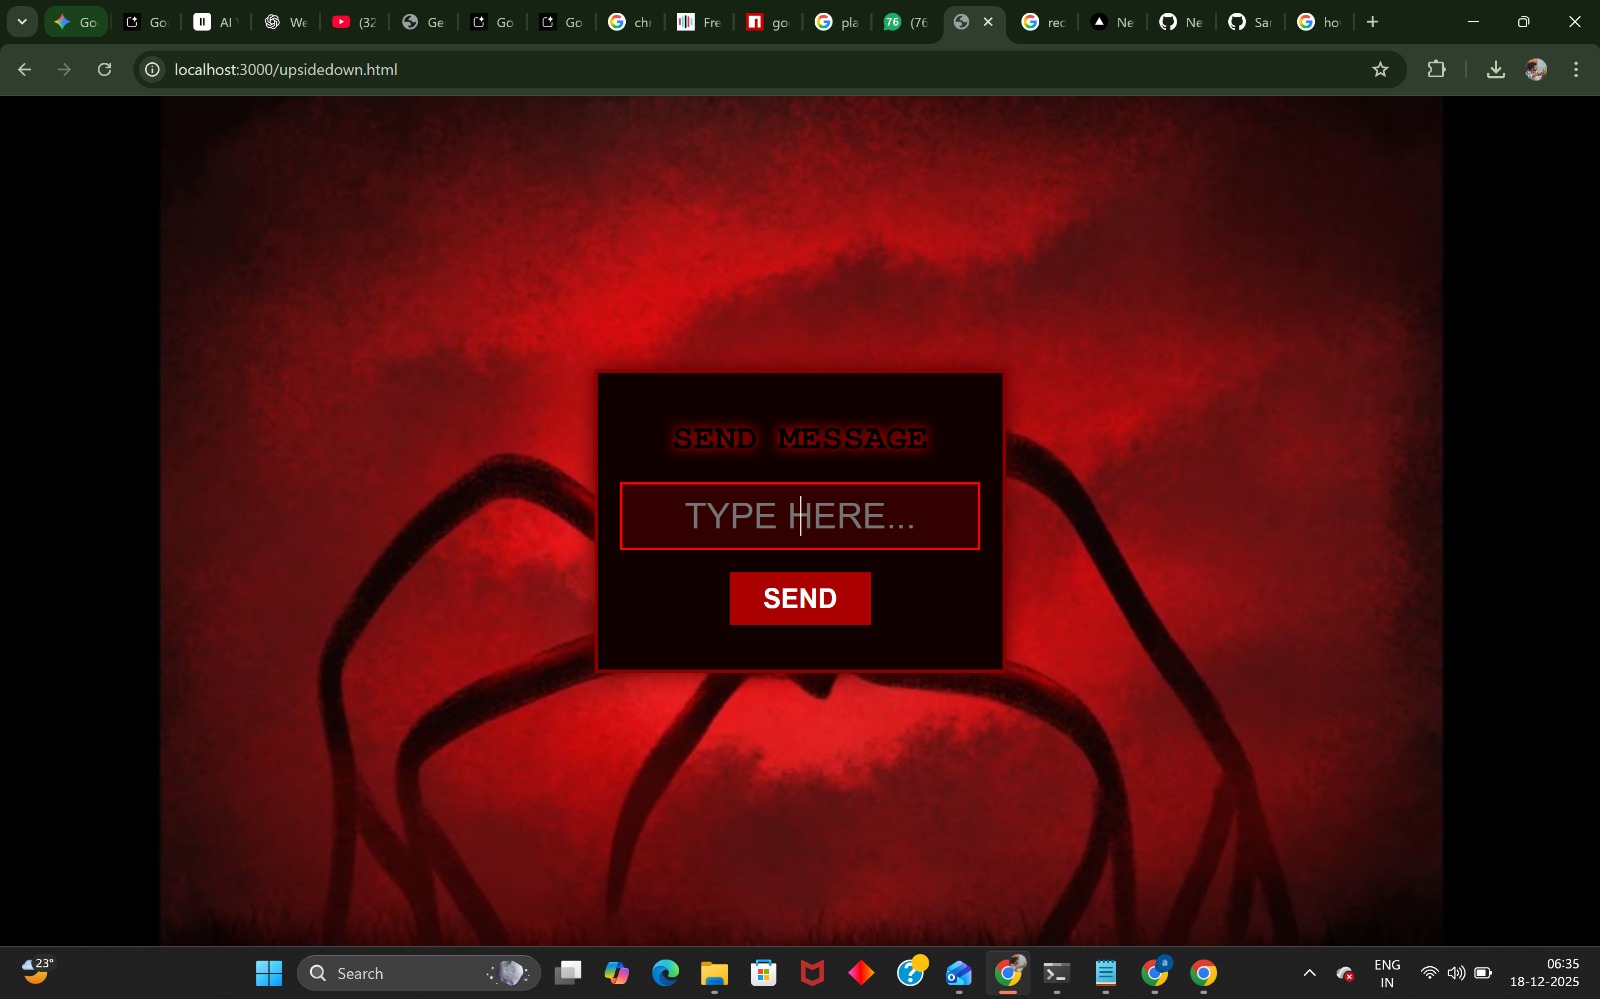Open the Chrome downloads icon
Viewport: 1600px width, 999px height.
coord(1496,69)
